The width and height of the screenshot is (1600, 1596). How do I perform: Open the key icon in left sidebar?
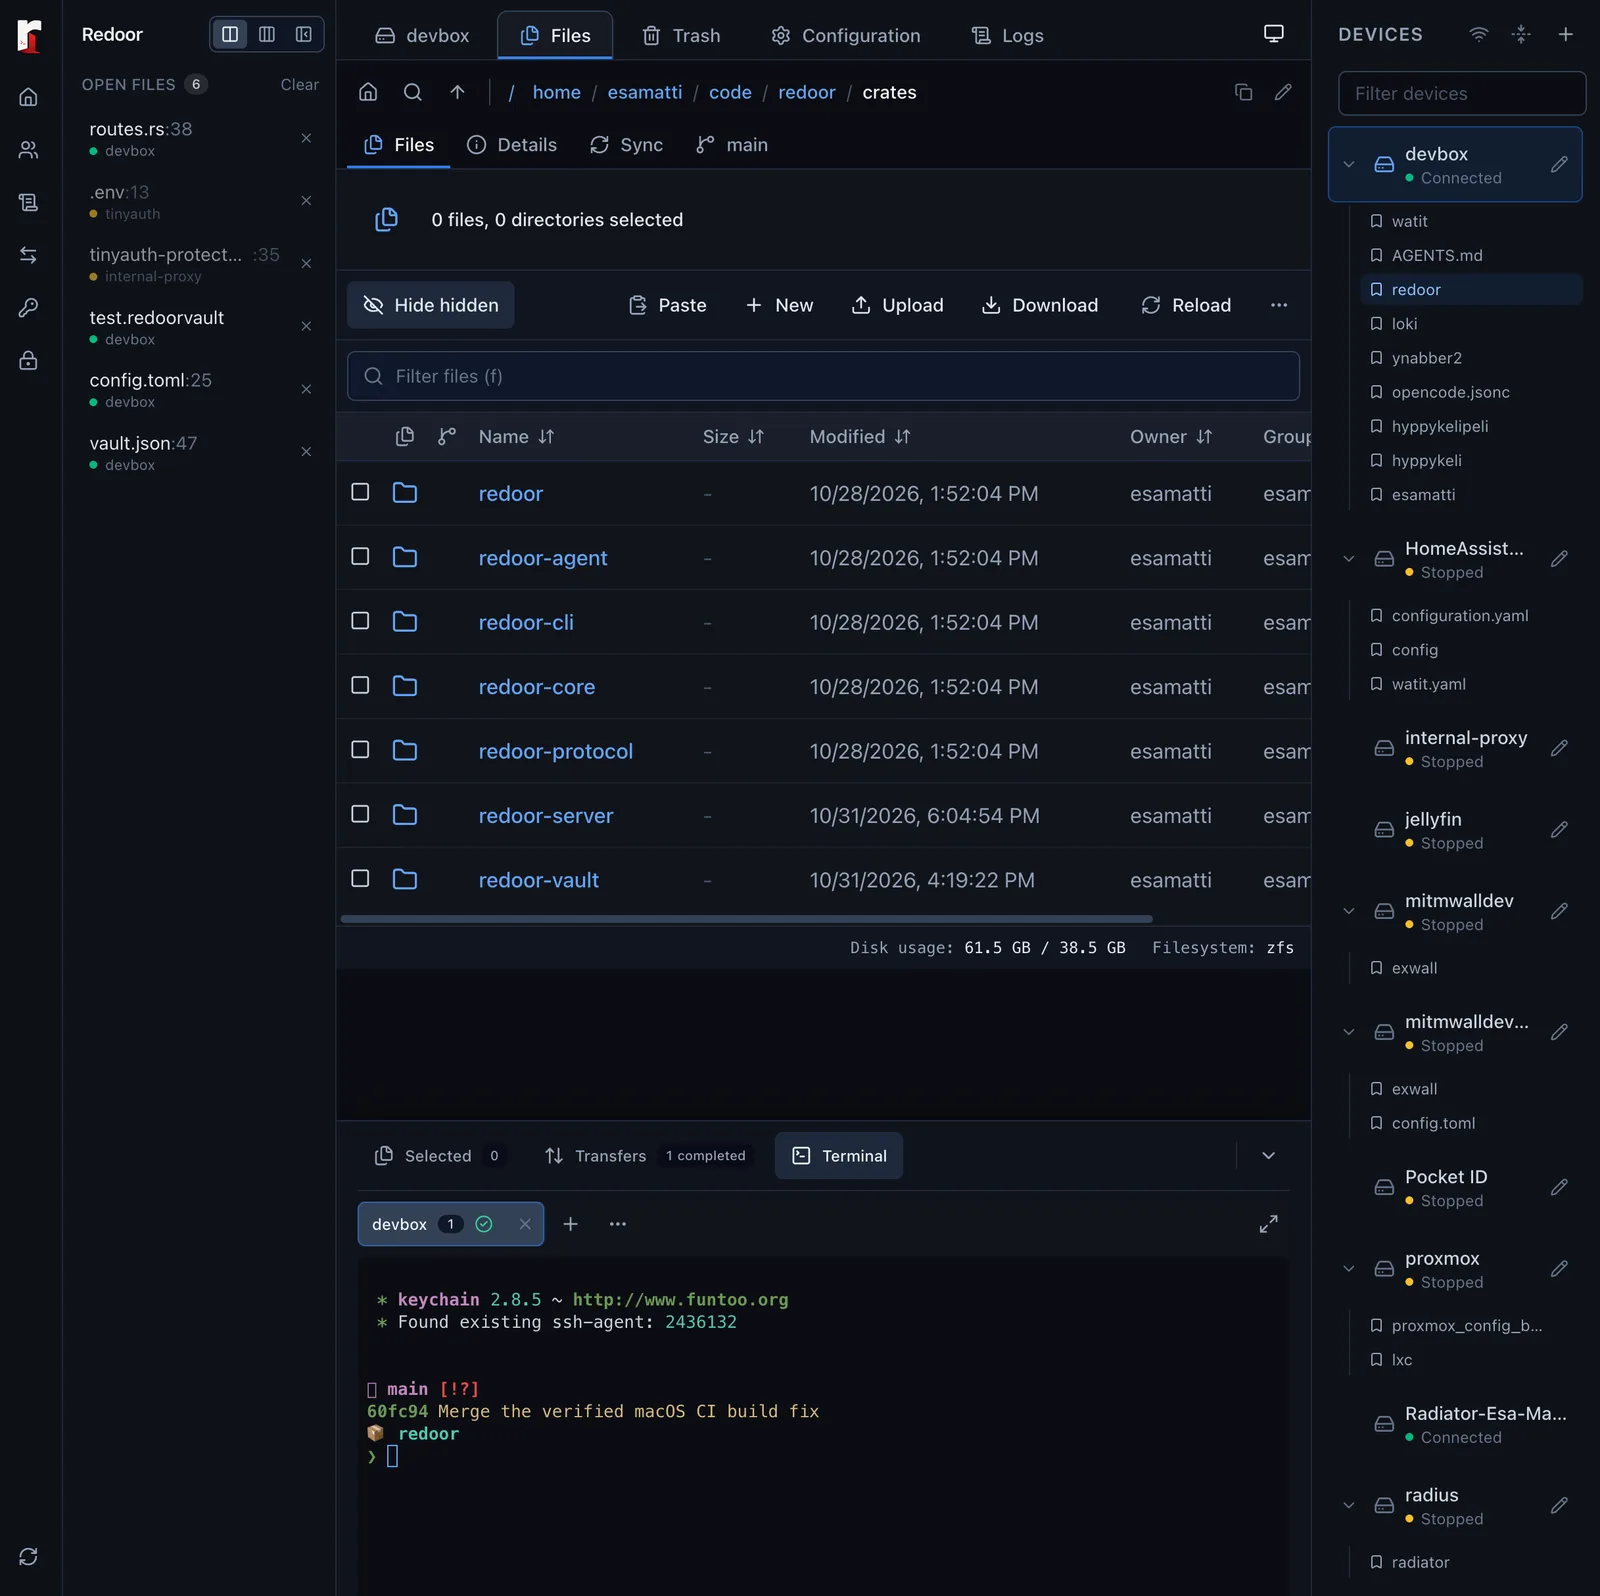pos(28,308)
